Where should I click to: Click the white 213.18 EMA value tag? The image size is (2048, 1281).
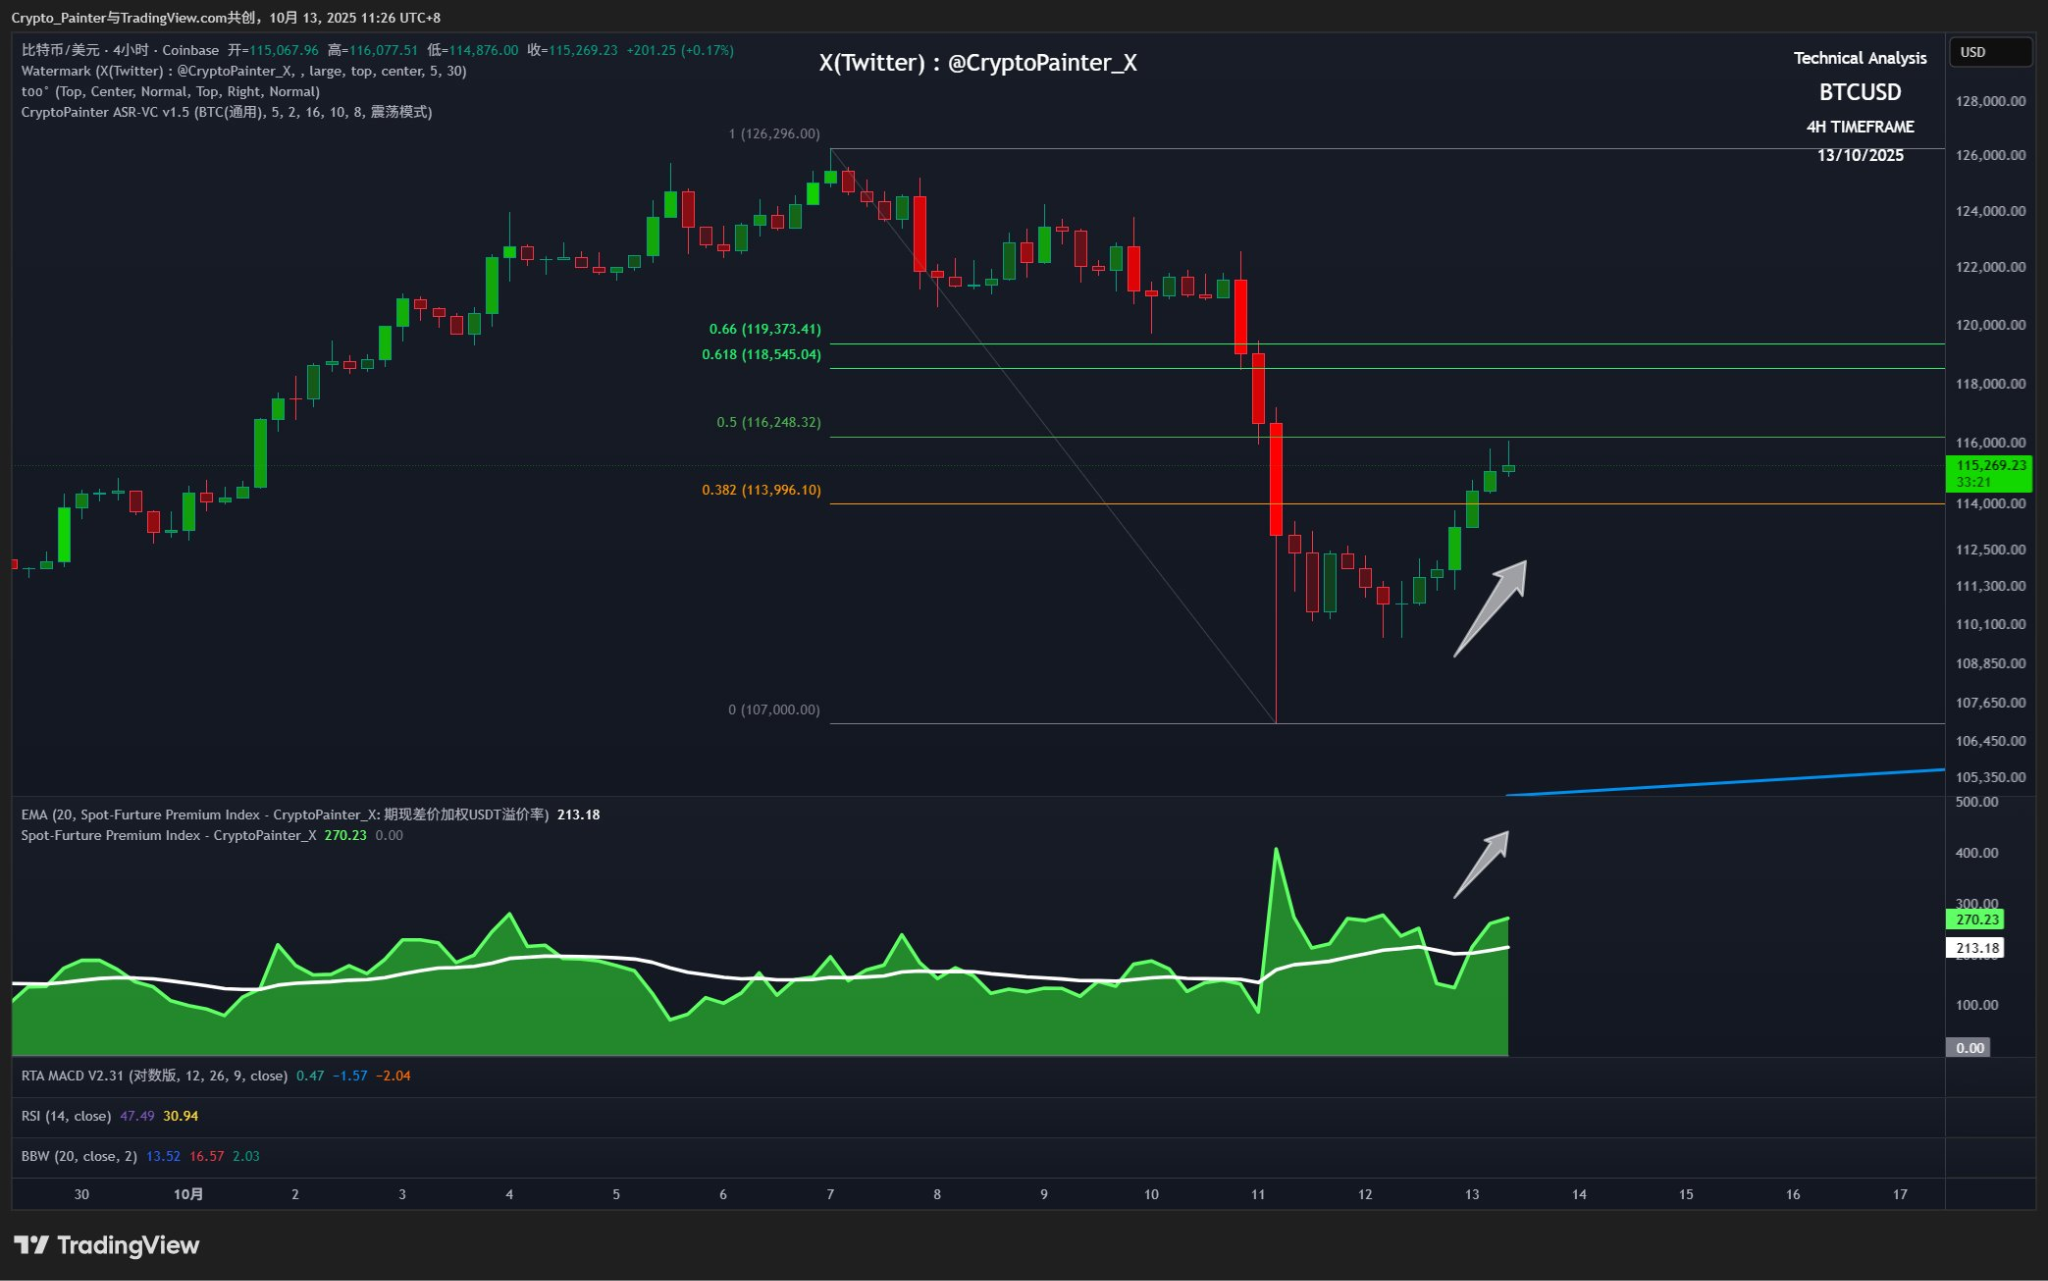click(1976, 948)
